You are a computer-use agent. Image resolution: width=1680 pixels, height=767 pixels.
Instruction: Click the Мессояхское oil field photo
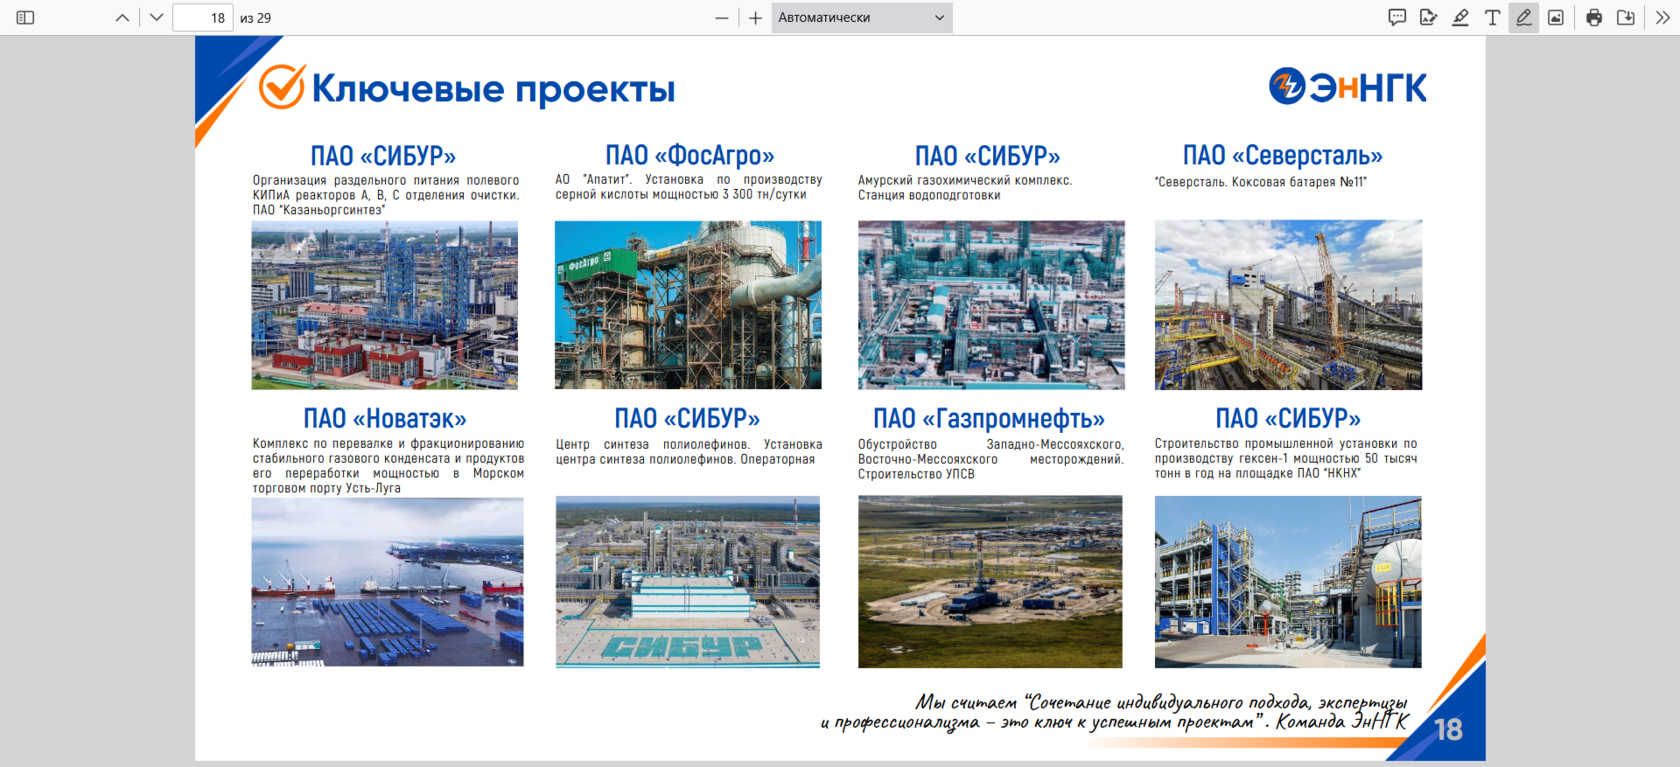pyautogui.click(x=990, y=582)
